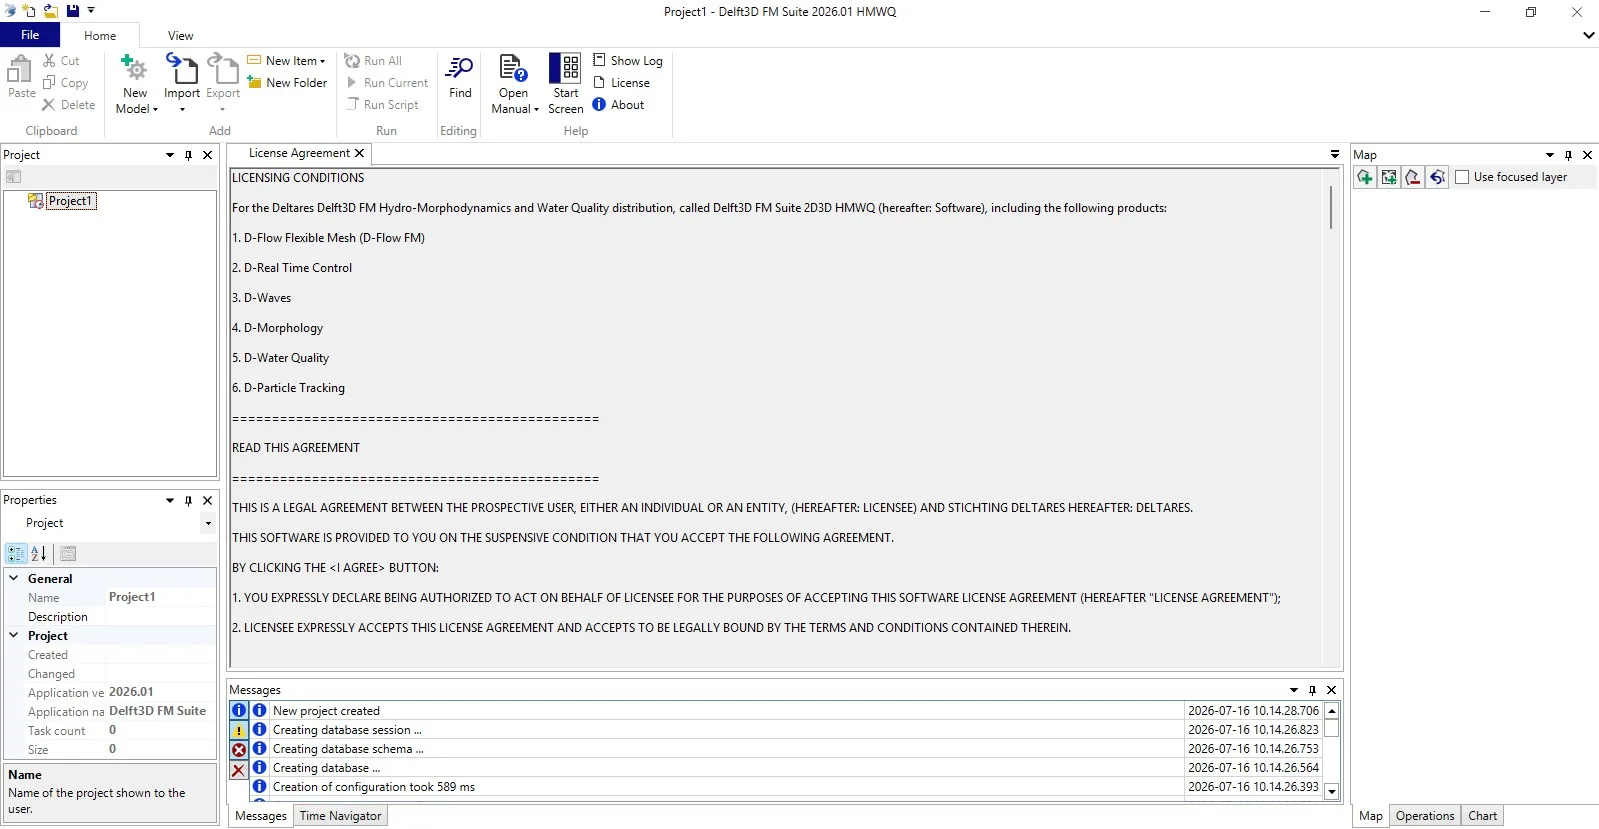This screenshot has height=829, width=1599.
Task: Switch to the Chart tab
Action: [1483, 816]
